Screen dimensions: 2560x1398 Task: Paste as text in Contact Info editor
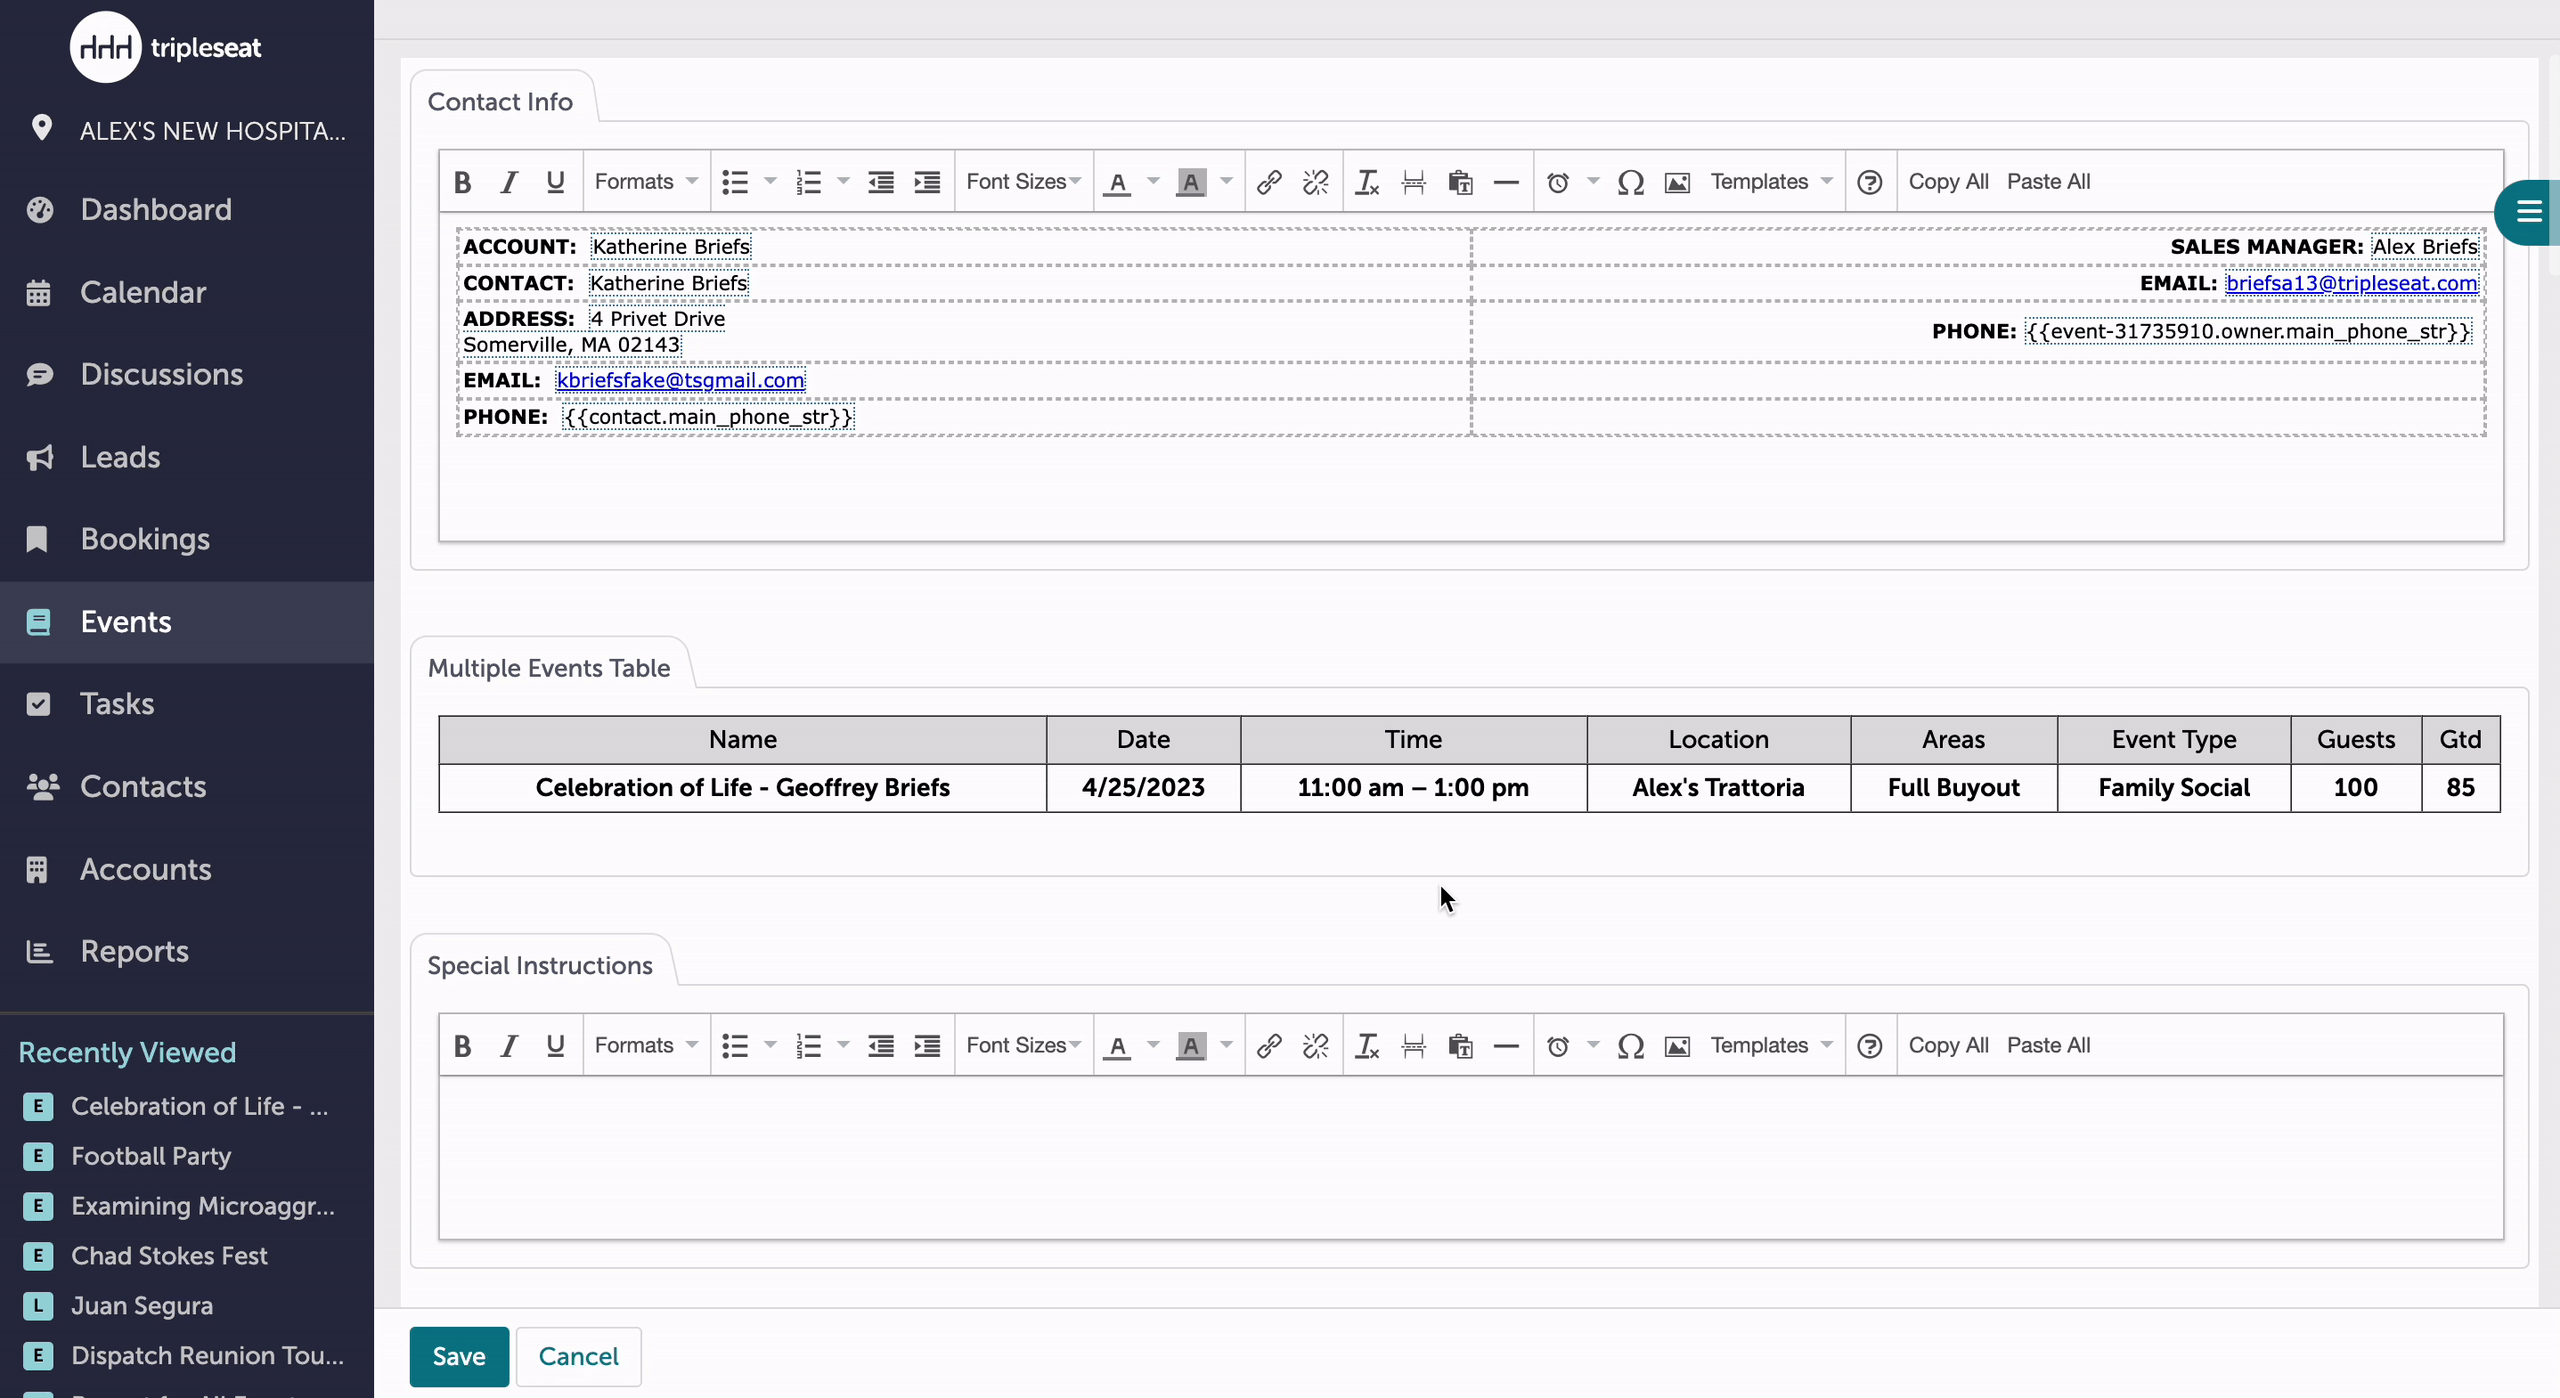click(1460, 182)
